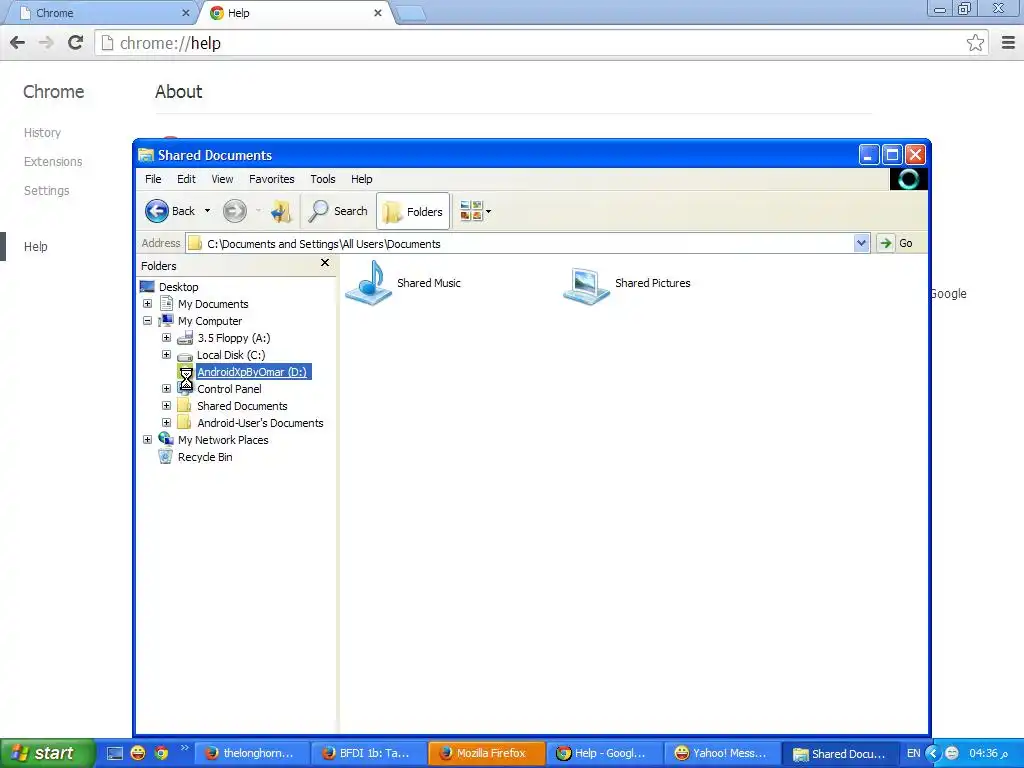
Task: Click Show Desktop quick launch icon
Action: tap(115, 753)
